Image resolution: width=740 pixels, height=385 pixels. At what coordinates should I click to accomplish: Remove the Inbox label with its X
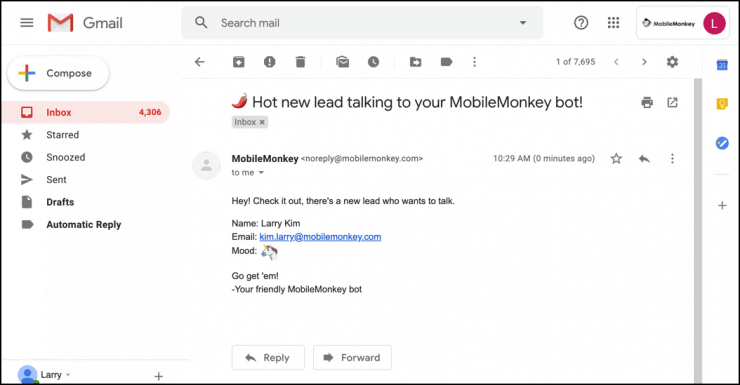262,122
